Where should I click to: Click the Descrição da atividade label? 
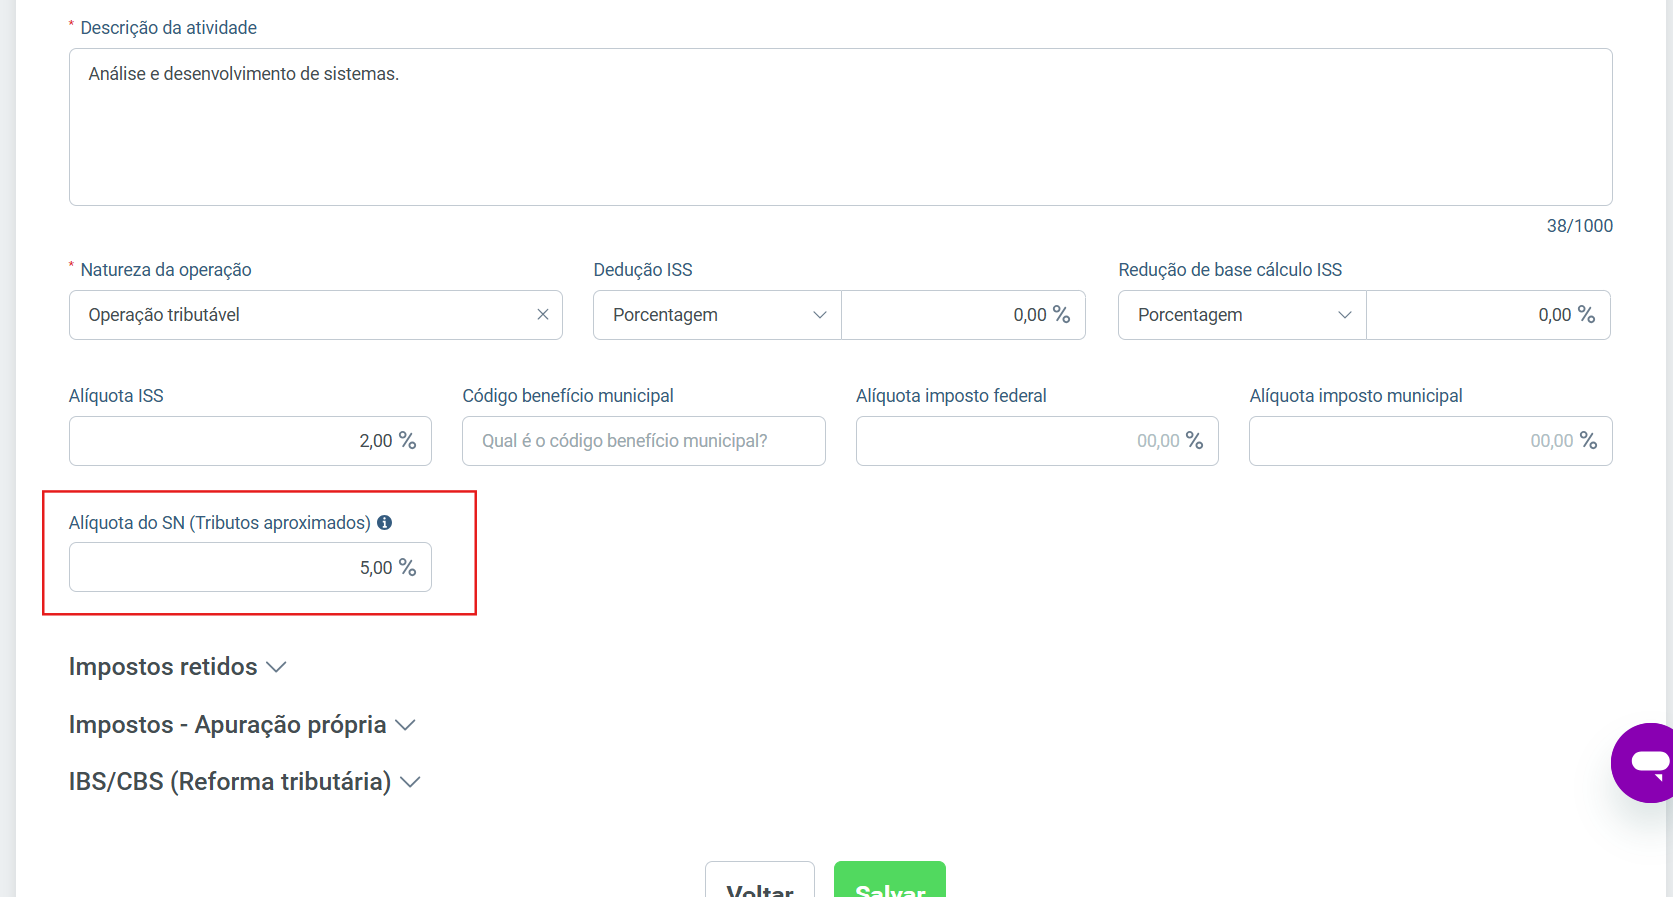tap(168, 28)
